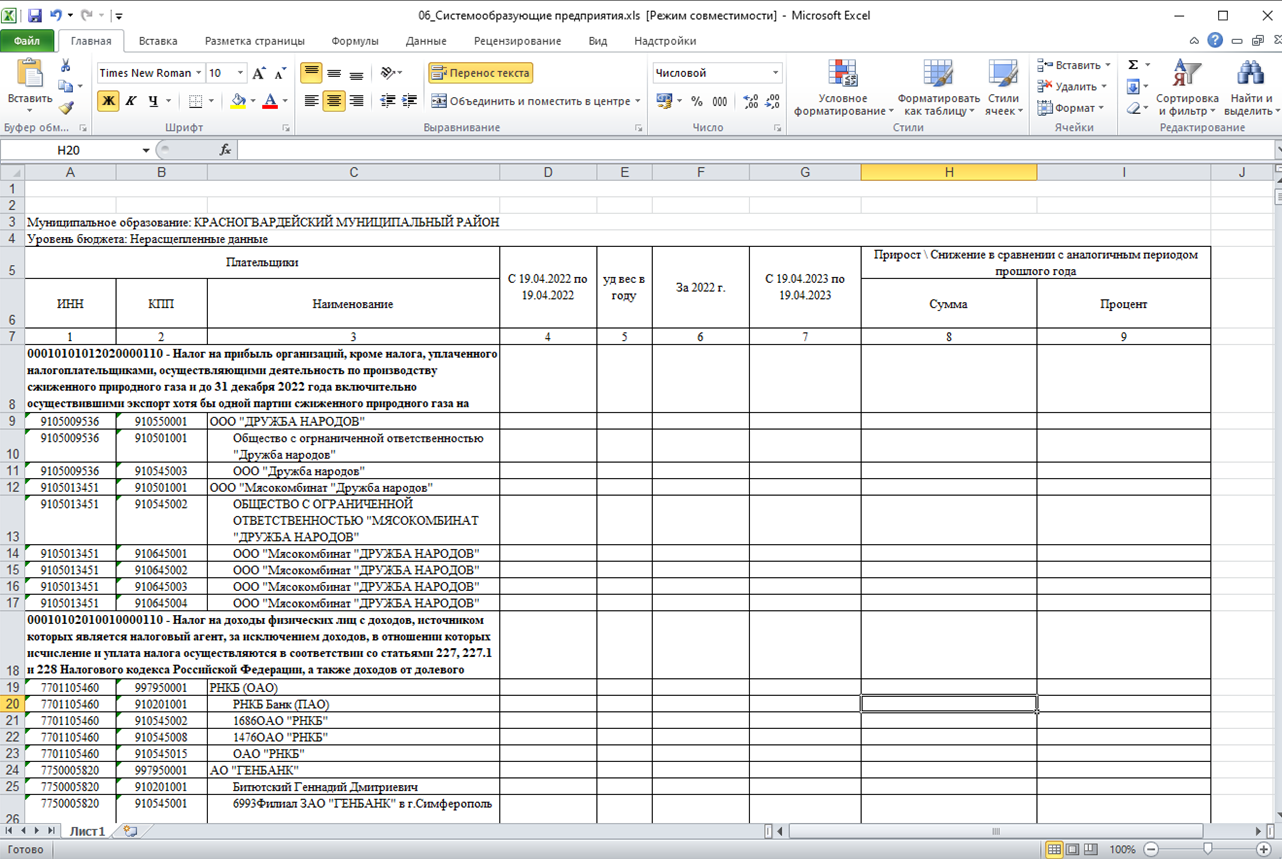The image size is (1282, 860).
Task: Click the text orientation icon
Action: pyautogui.click(x=388, y=73)
